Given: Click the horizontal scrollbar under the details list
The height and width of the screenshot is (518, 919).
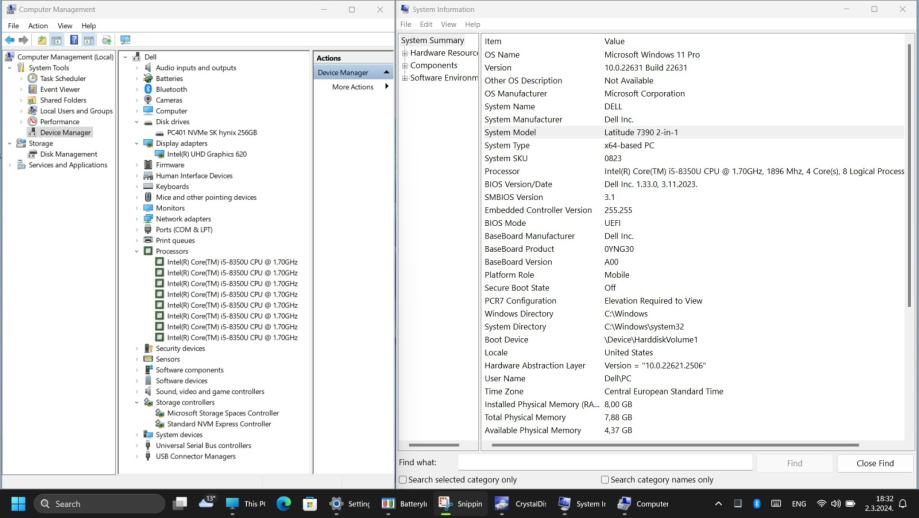Looking at the screenshot, I should (675, 445).
